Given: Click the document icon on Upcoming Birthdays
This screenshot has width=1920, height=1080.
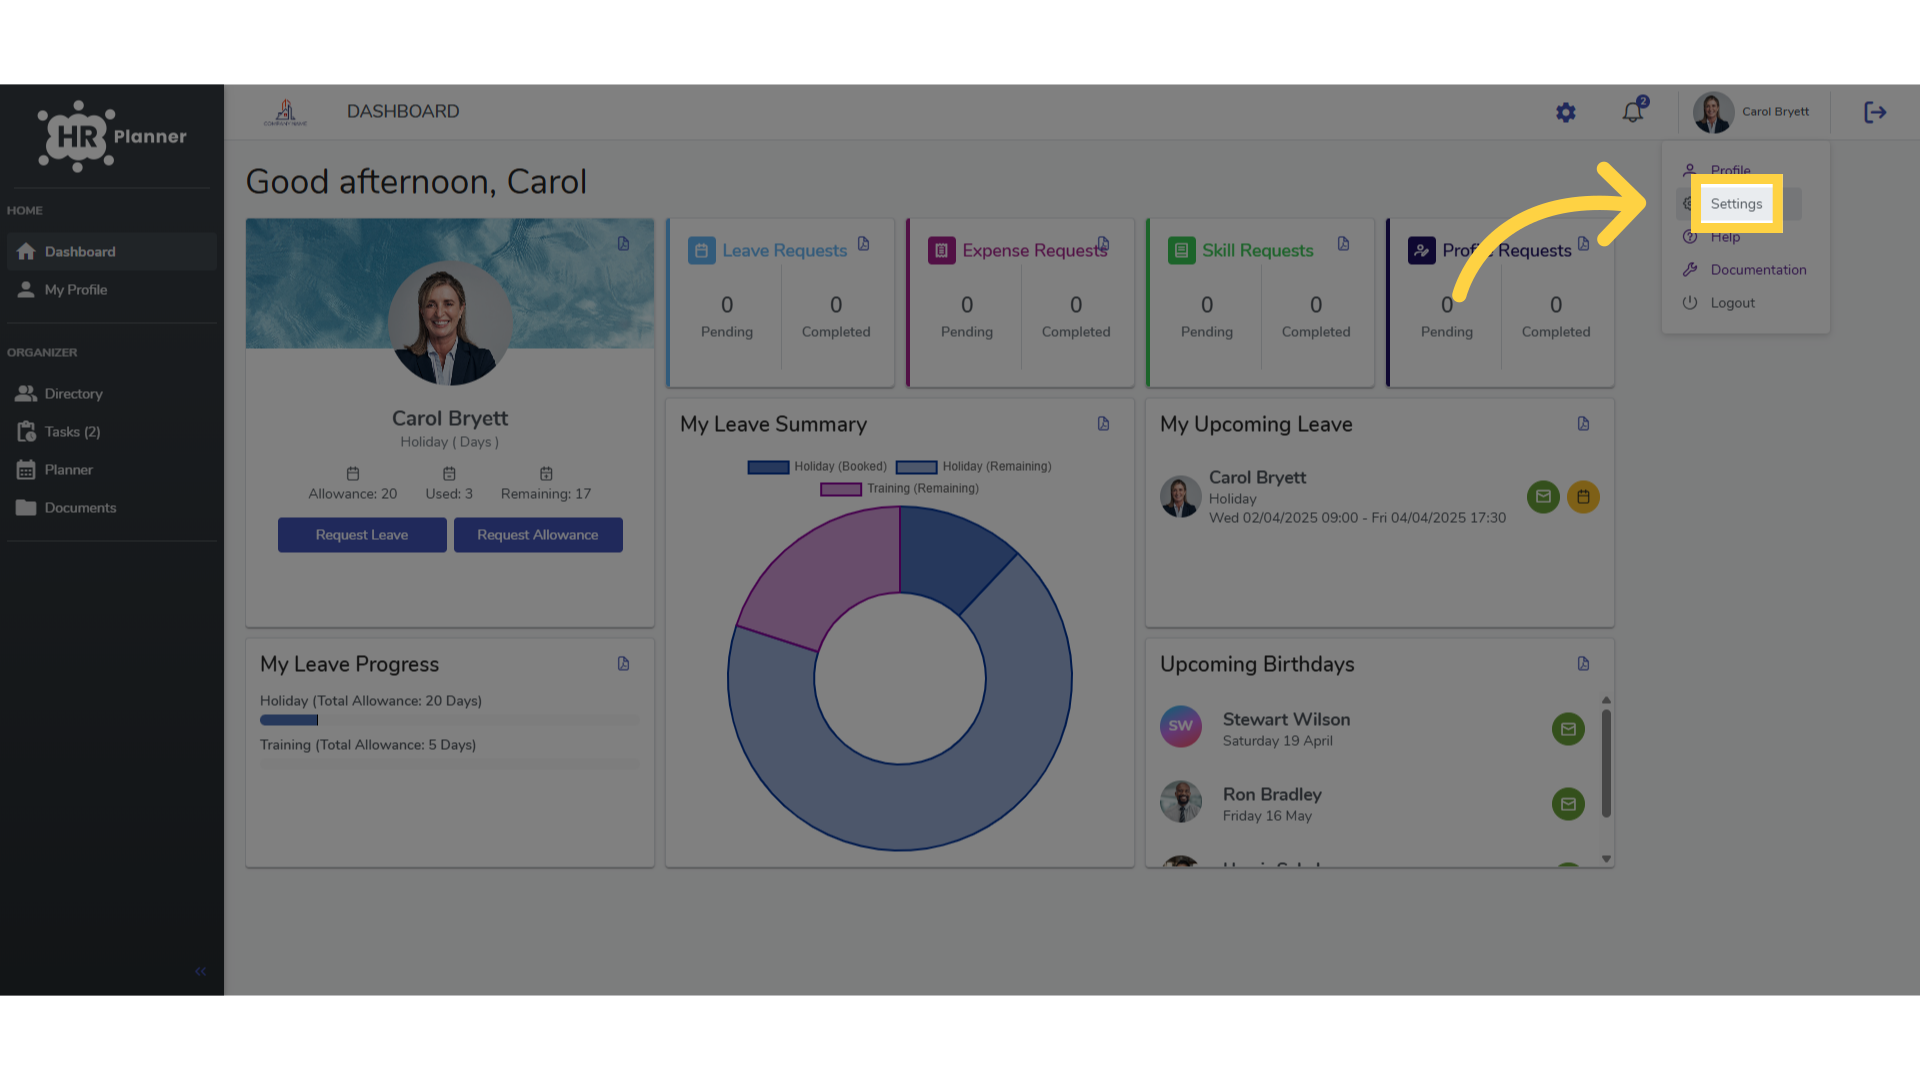Looking at the screenshot, I should tap(1584, 664).
